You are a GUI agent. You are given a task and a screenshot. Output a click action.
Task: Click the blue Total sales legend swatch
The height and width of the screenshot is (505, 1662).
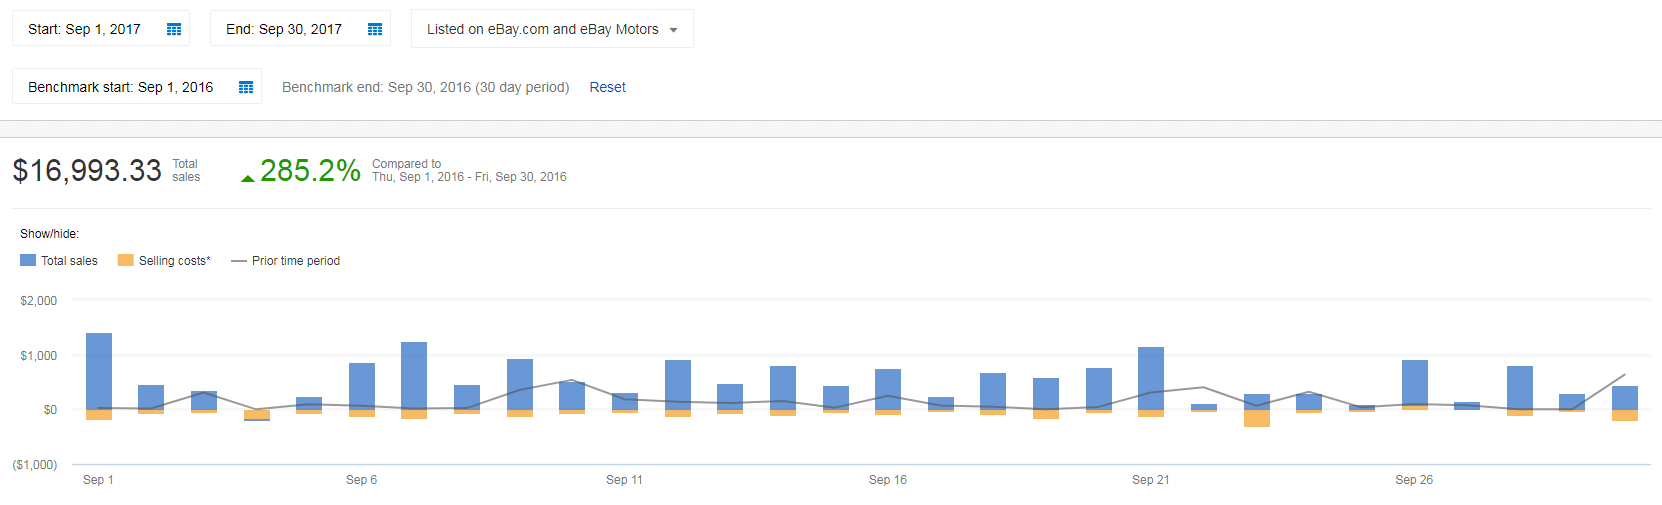tap(28, 260)
